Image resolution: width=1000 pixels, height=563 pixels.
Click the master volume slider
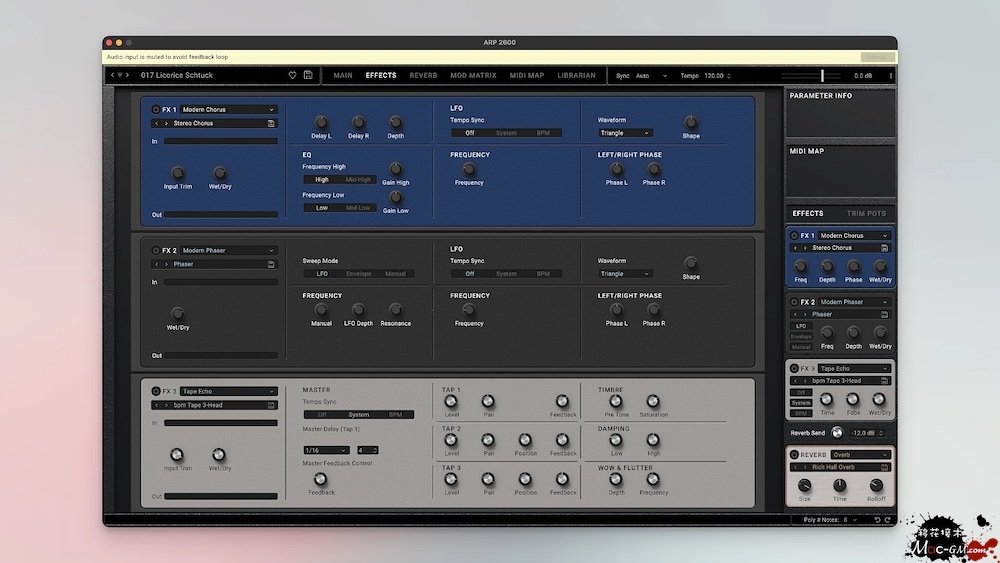pos(813,76)
